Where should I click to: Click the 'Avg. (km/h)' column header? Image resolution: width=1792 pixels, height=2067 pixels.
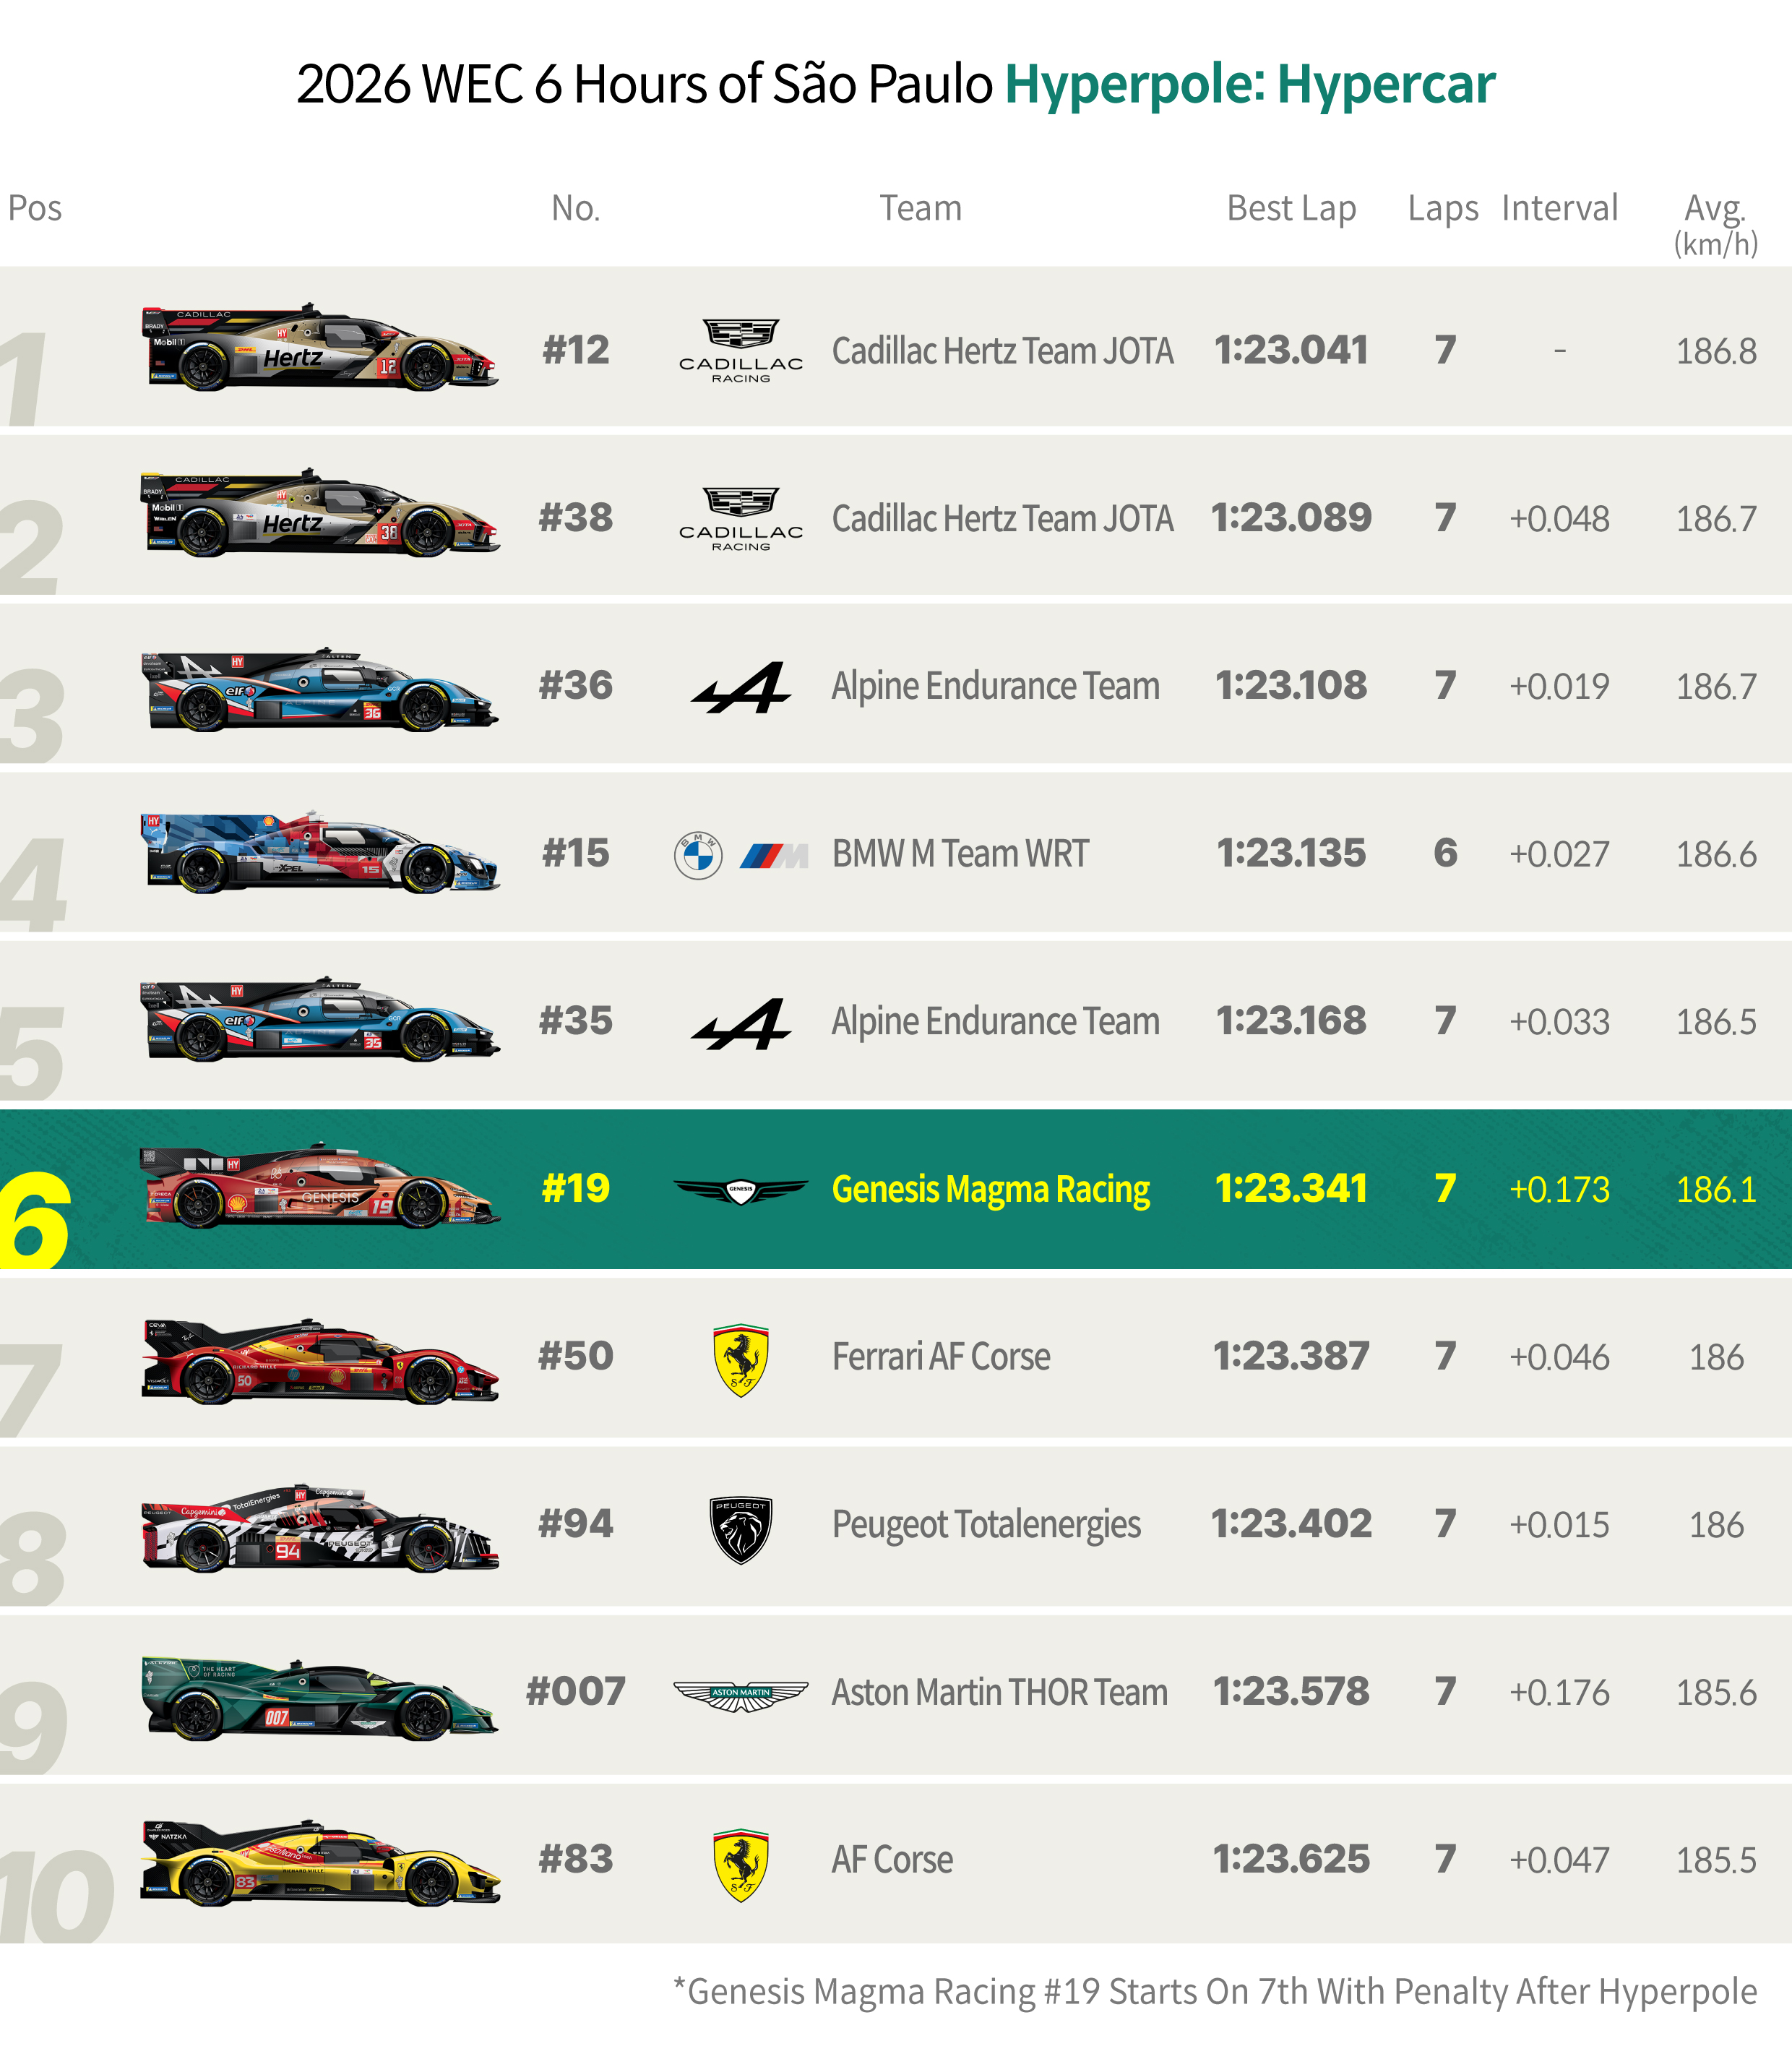[1716, 225]
